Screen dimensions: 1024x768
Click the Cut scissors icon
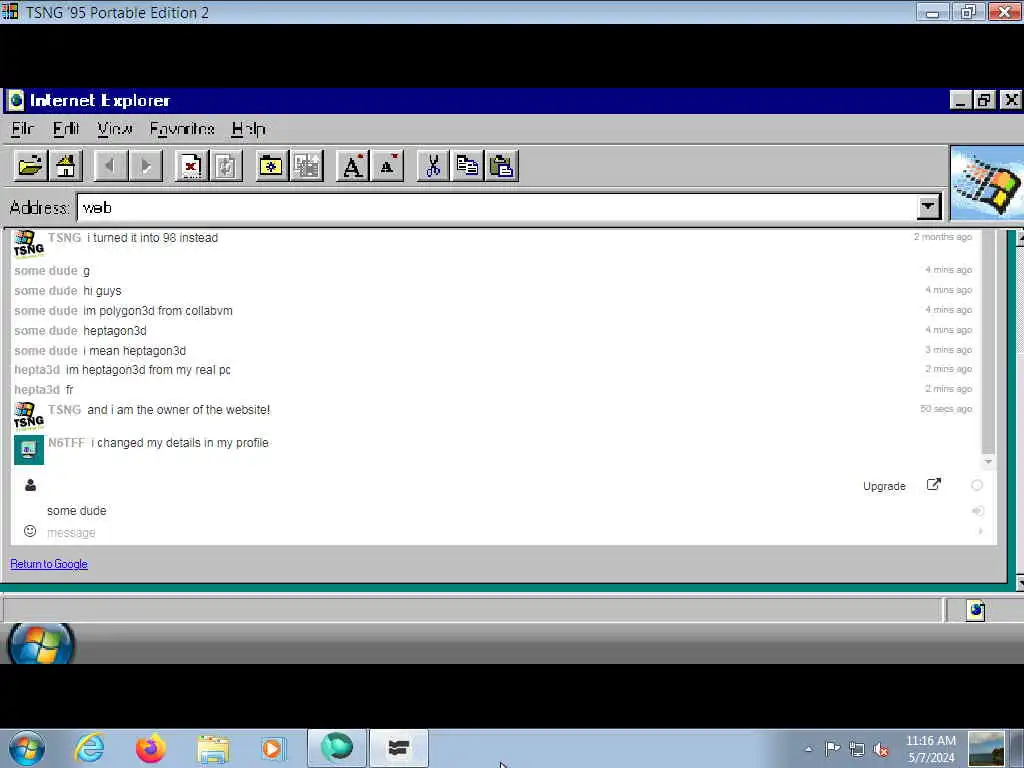432,166
